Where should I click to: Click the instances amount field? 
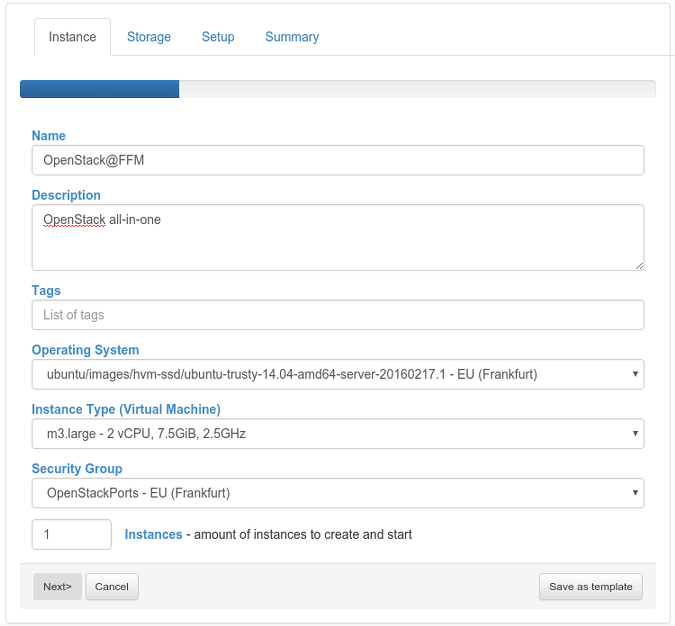[x=71, y=534]
